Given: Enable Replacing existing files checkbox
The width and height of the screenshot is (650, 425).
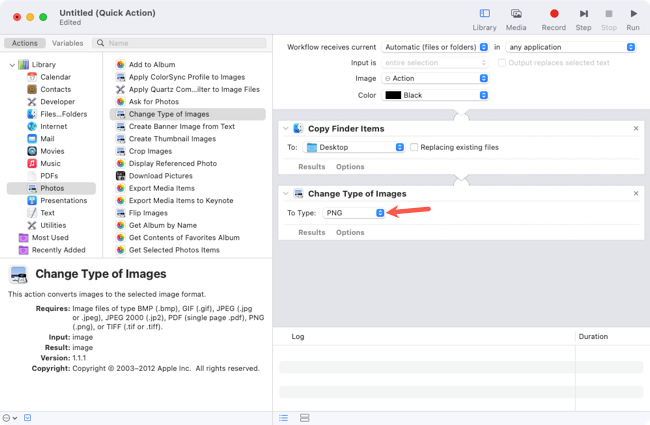Looking at the screenshot, I should click(x=414, y=147).
